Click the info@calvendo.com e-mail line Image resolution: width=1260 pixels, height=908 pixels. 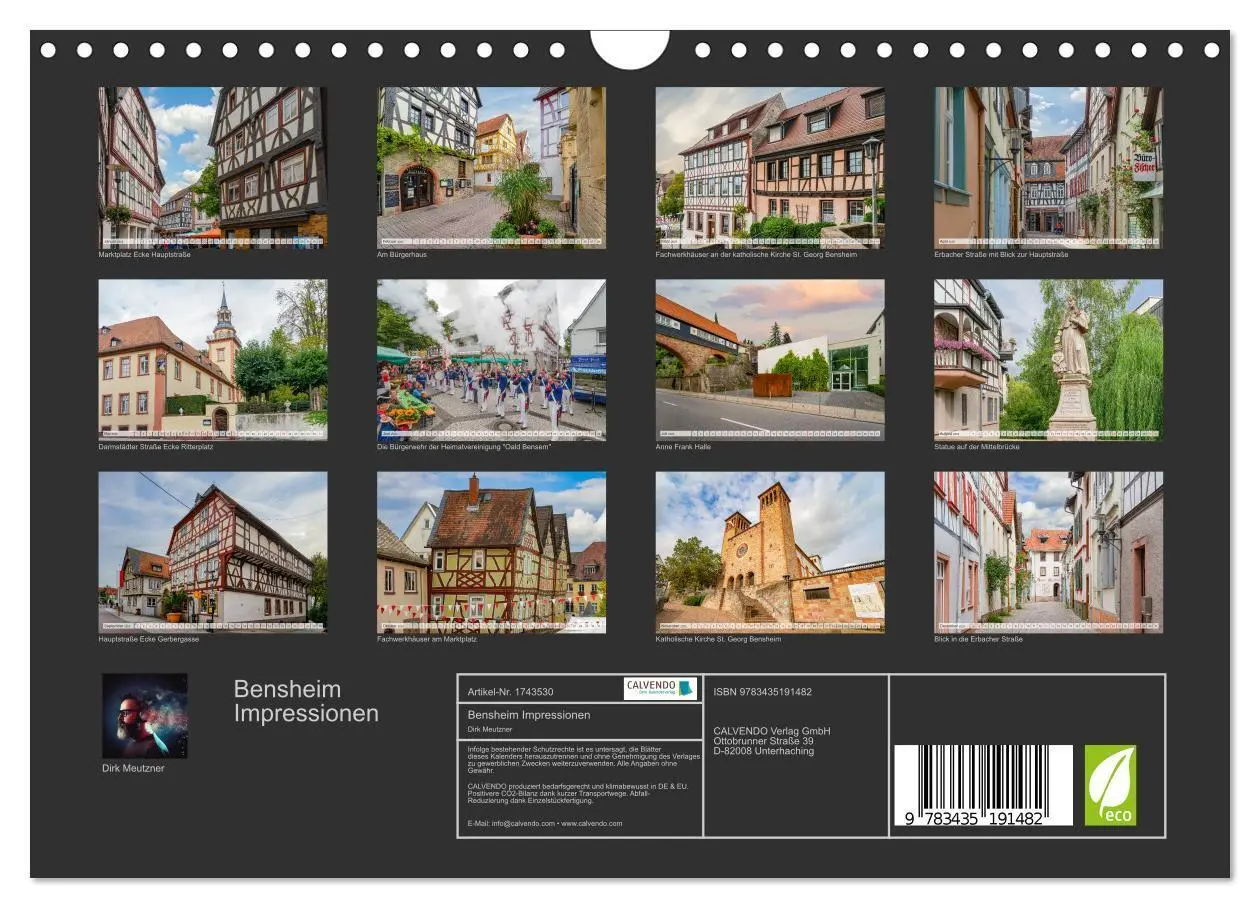[x=545, y=824]
